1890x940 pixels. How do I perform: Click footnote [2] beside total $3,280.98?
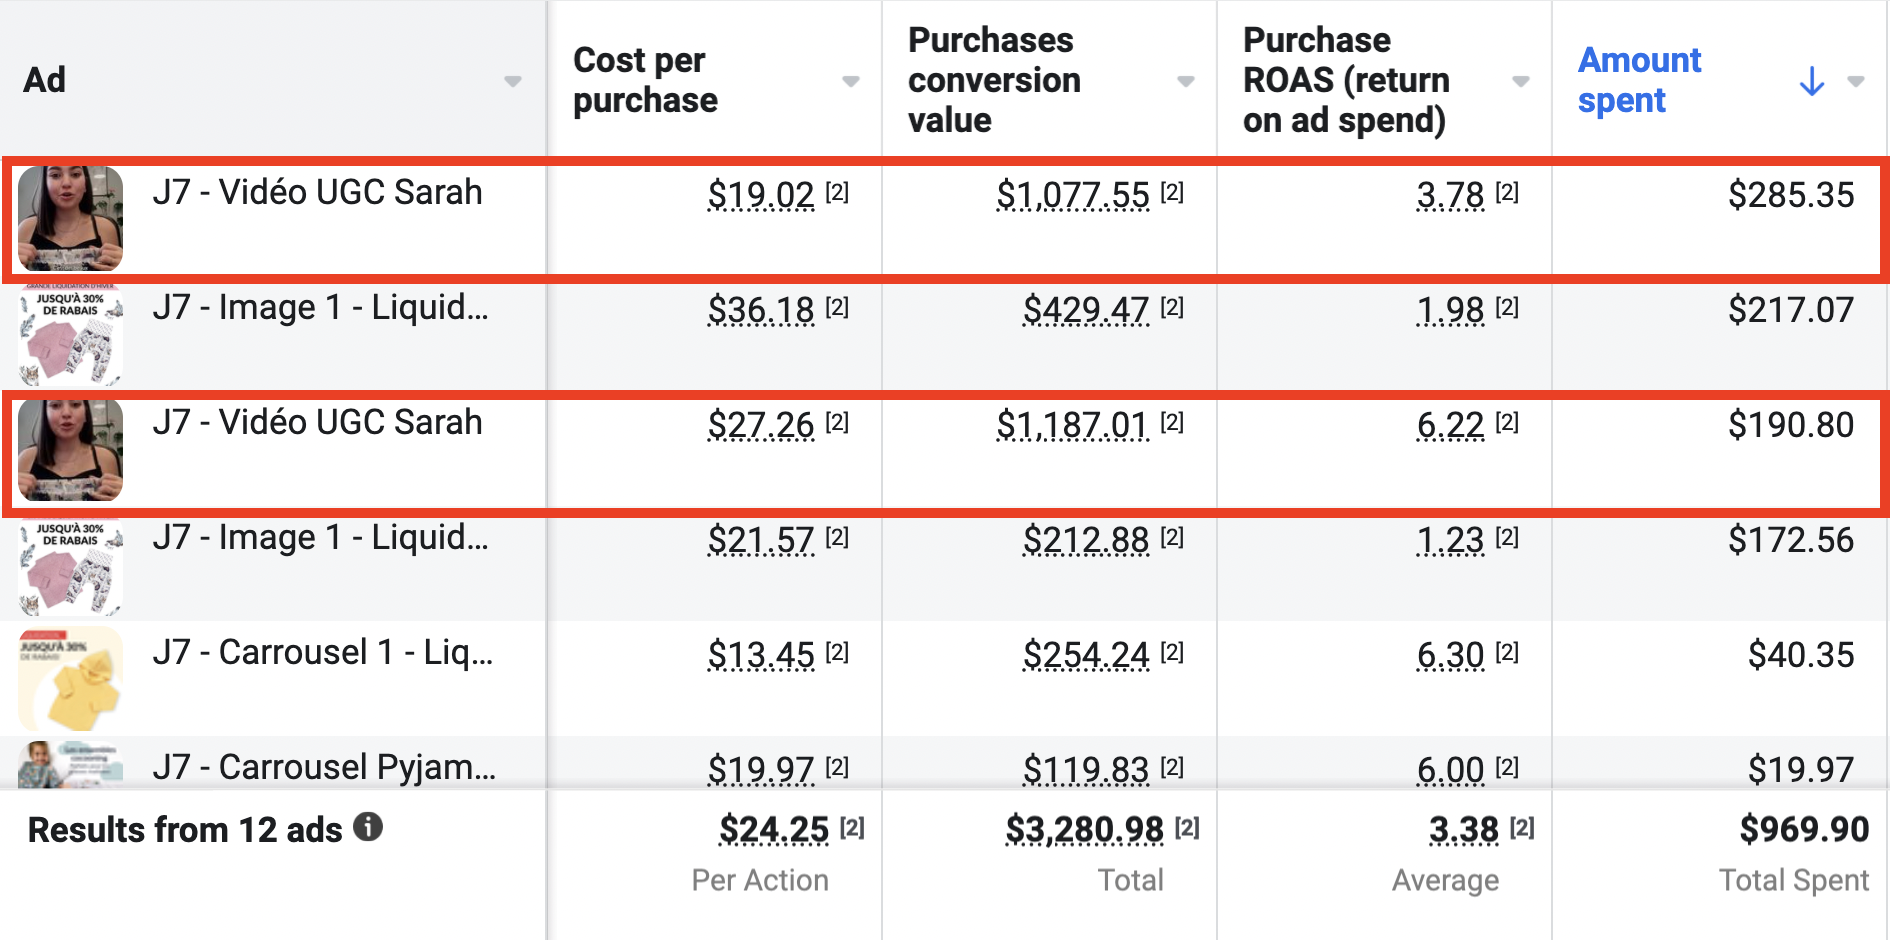[x=1187, y=828]
